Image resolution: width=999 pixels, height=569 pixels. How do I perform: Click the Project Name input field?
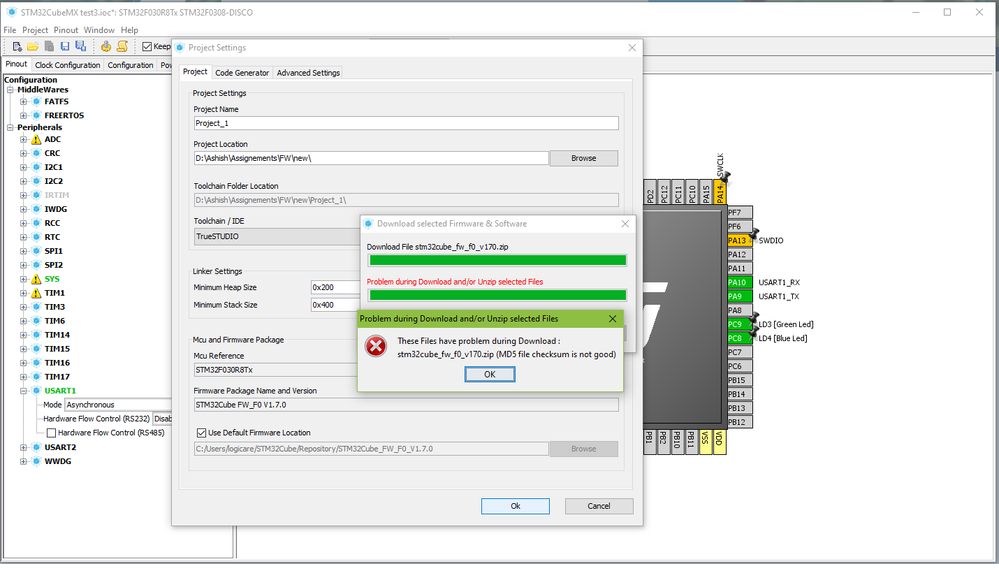(406, 124)
